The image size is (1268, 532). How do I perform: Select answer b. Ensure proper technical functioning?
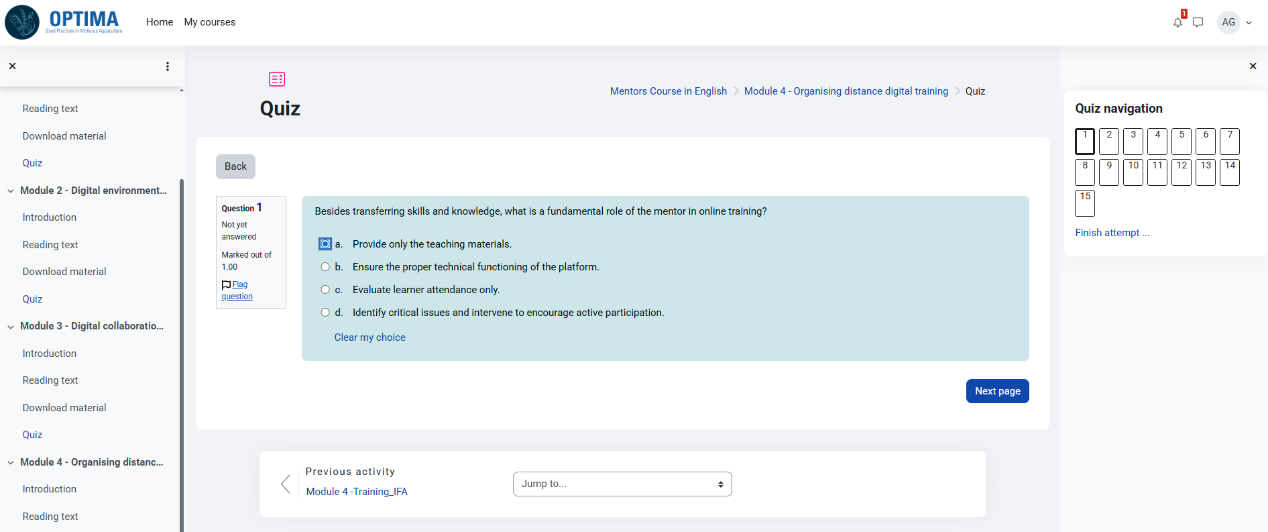pos(325,267)
